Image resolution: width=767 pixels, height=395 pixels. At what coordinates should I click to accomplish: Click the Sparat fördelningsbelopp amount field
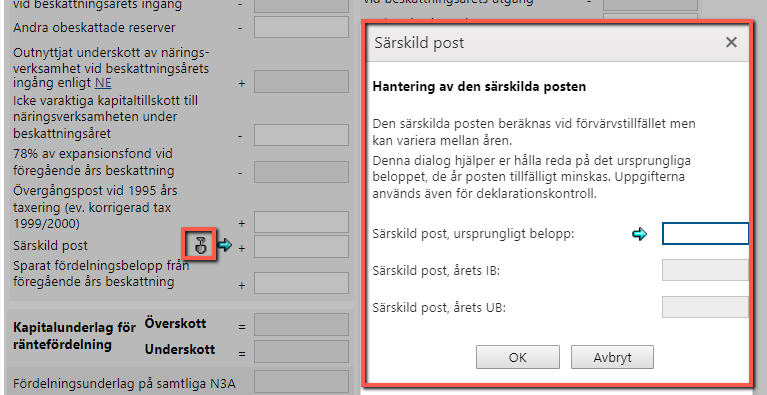(x=301, y=284)
